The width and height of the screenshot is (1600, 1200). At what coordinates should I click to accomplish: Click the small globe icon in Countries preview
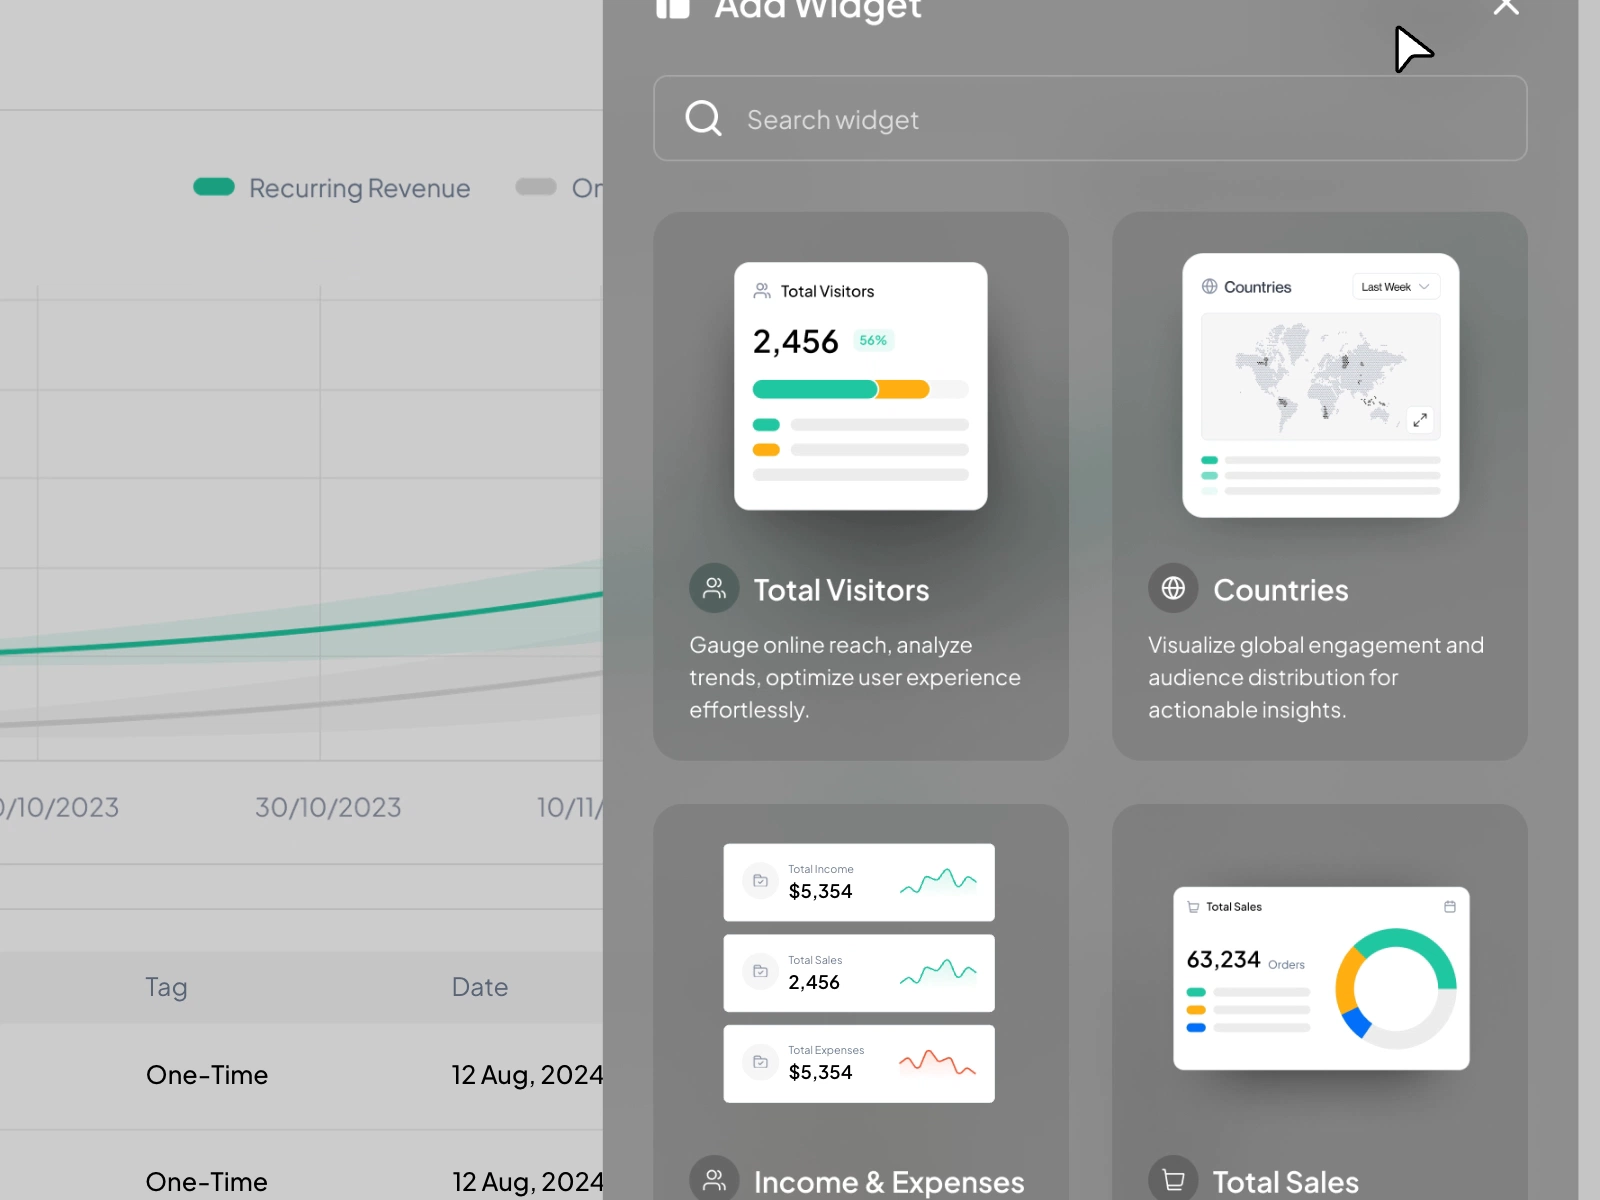[1210, 287]
